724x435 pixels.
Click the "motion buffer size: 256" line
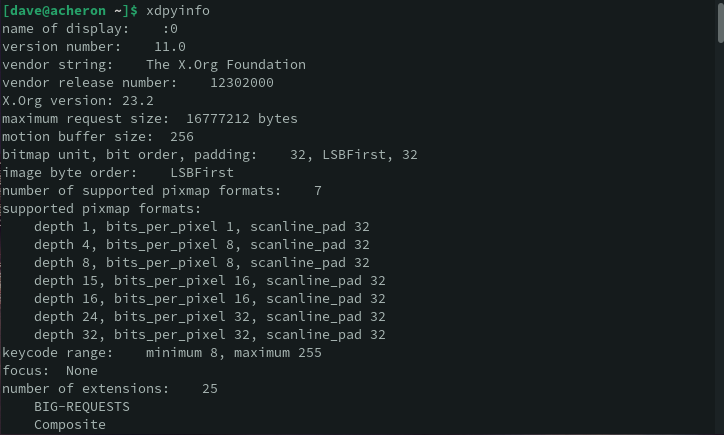coord(98,137)
